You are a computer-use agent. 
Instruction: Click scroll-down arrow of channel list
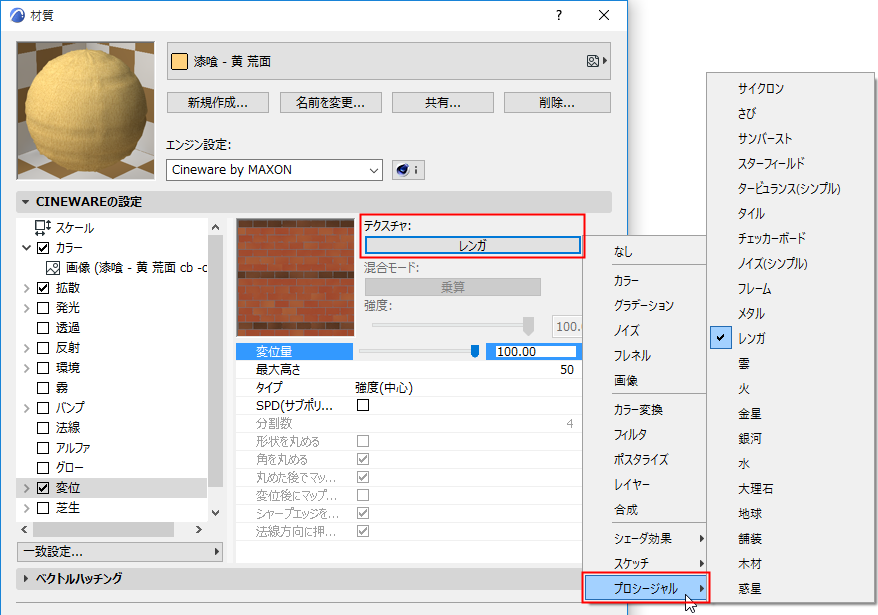[x=216, y=512]
